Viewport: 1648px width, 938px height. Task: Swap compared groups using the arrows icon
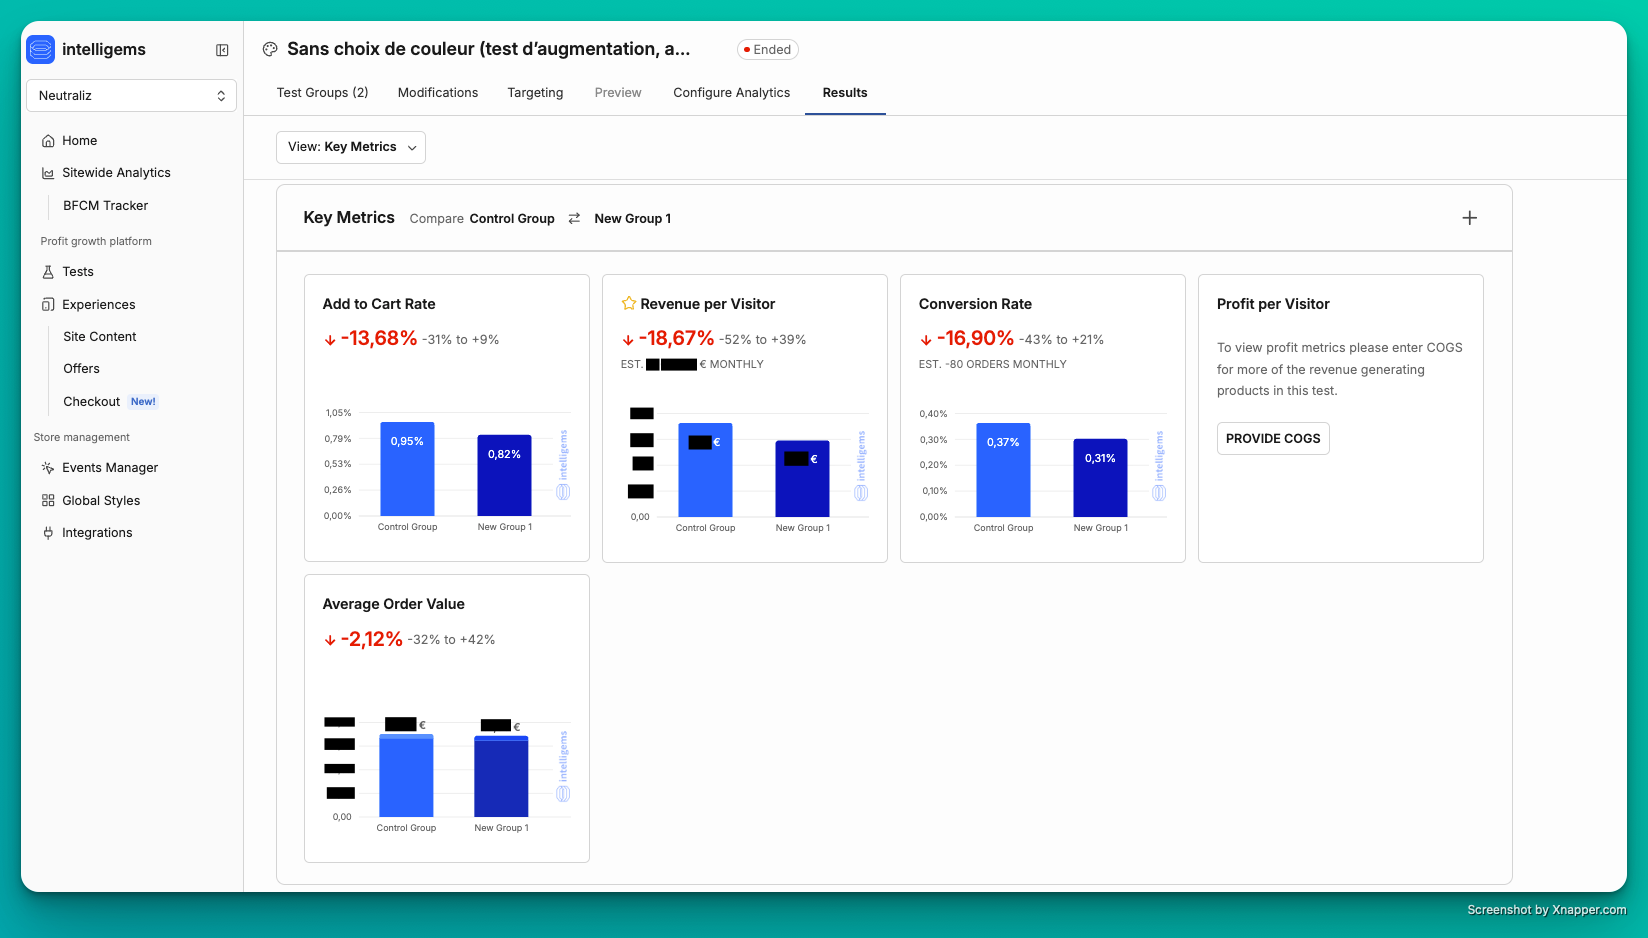coord(574,218)
